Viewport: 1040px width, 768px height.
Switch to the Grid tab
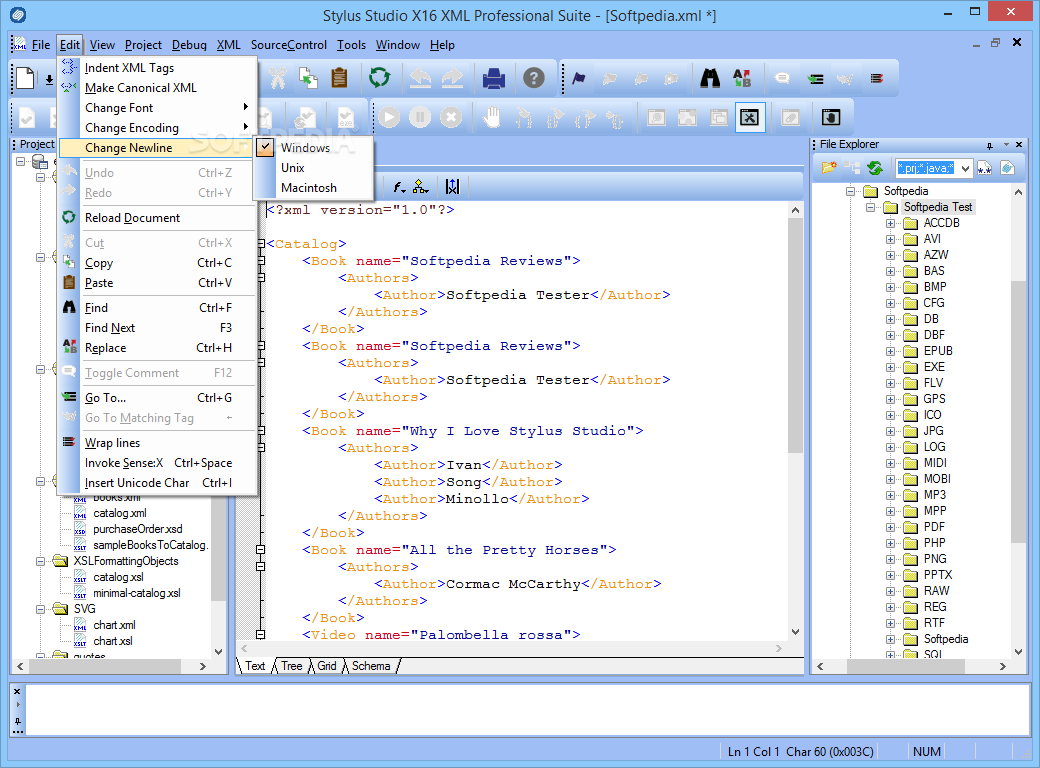point(326,666)
